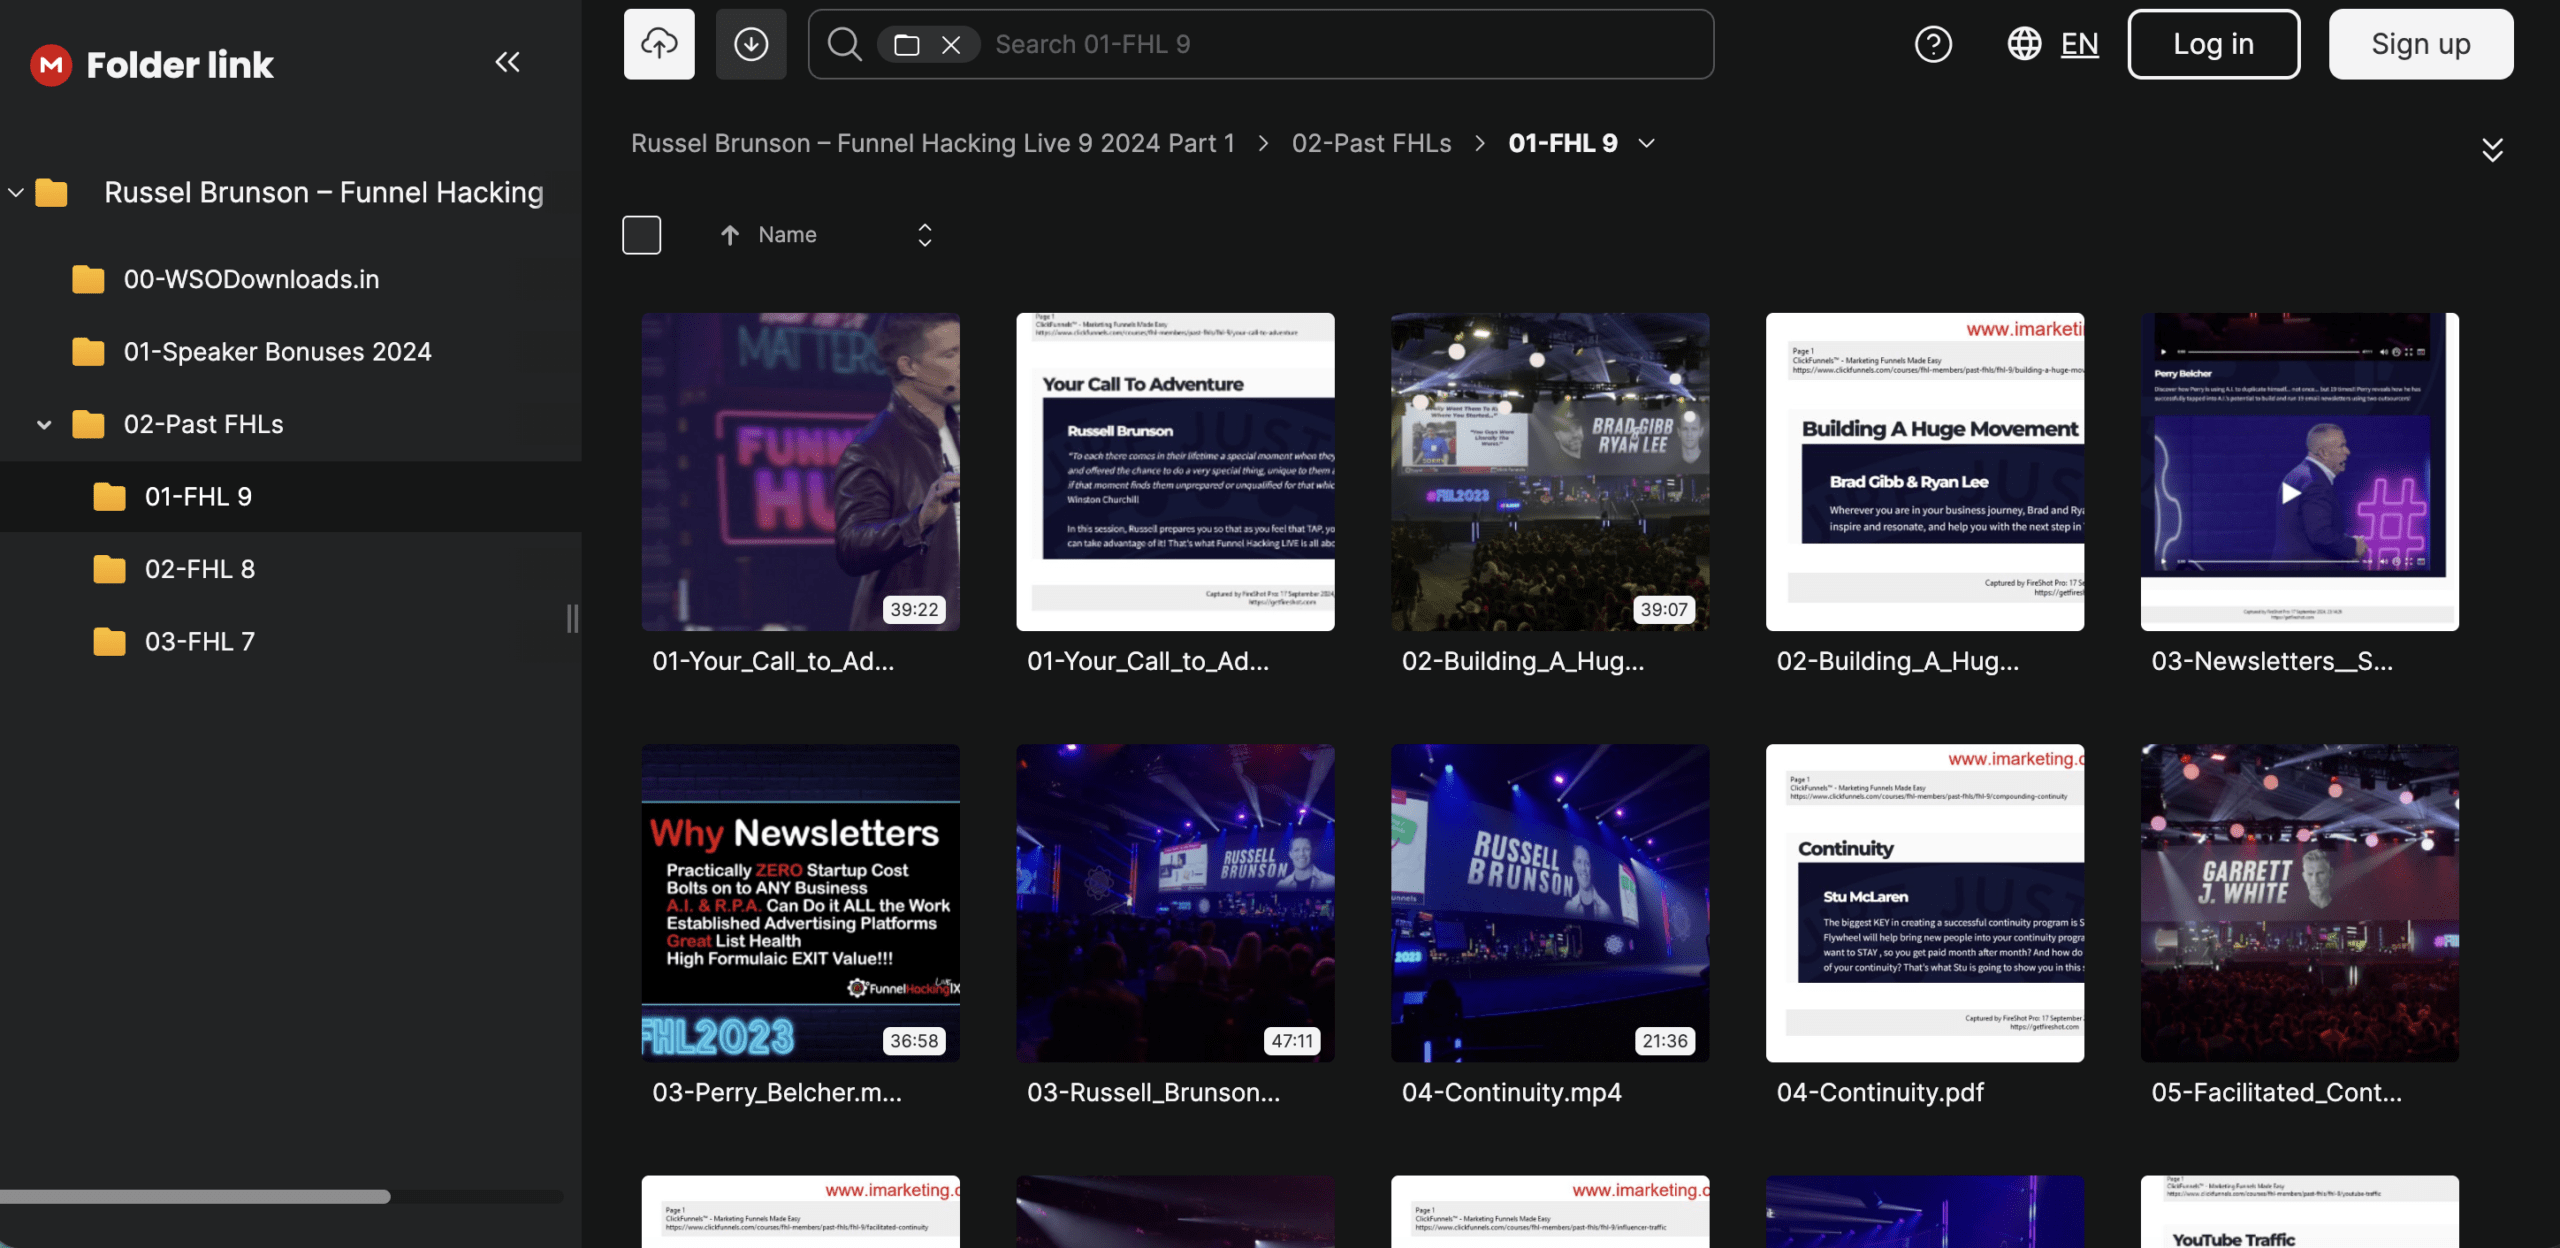Open the 04-Continuity.mp4 video thumbnail
Image resolution: width=2560 pixels, height=1248 pixels.
point(1549,902)
